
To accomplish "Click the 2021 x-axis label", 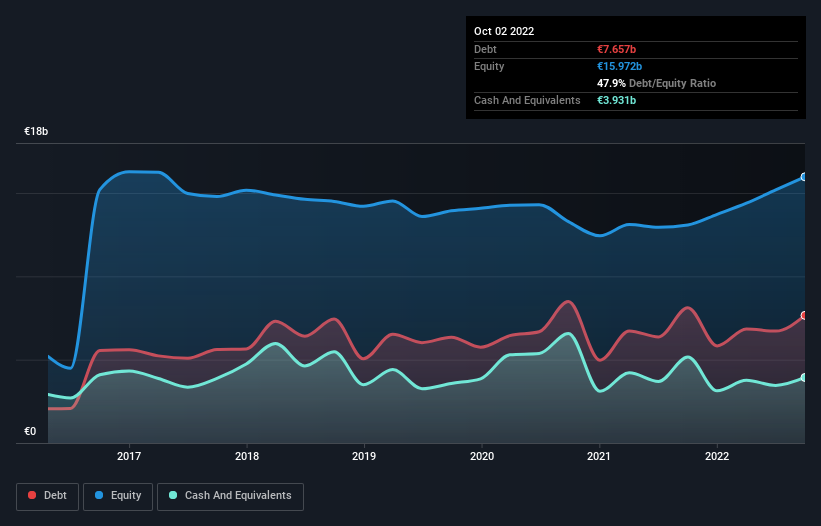I will [x=599, y=456].
